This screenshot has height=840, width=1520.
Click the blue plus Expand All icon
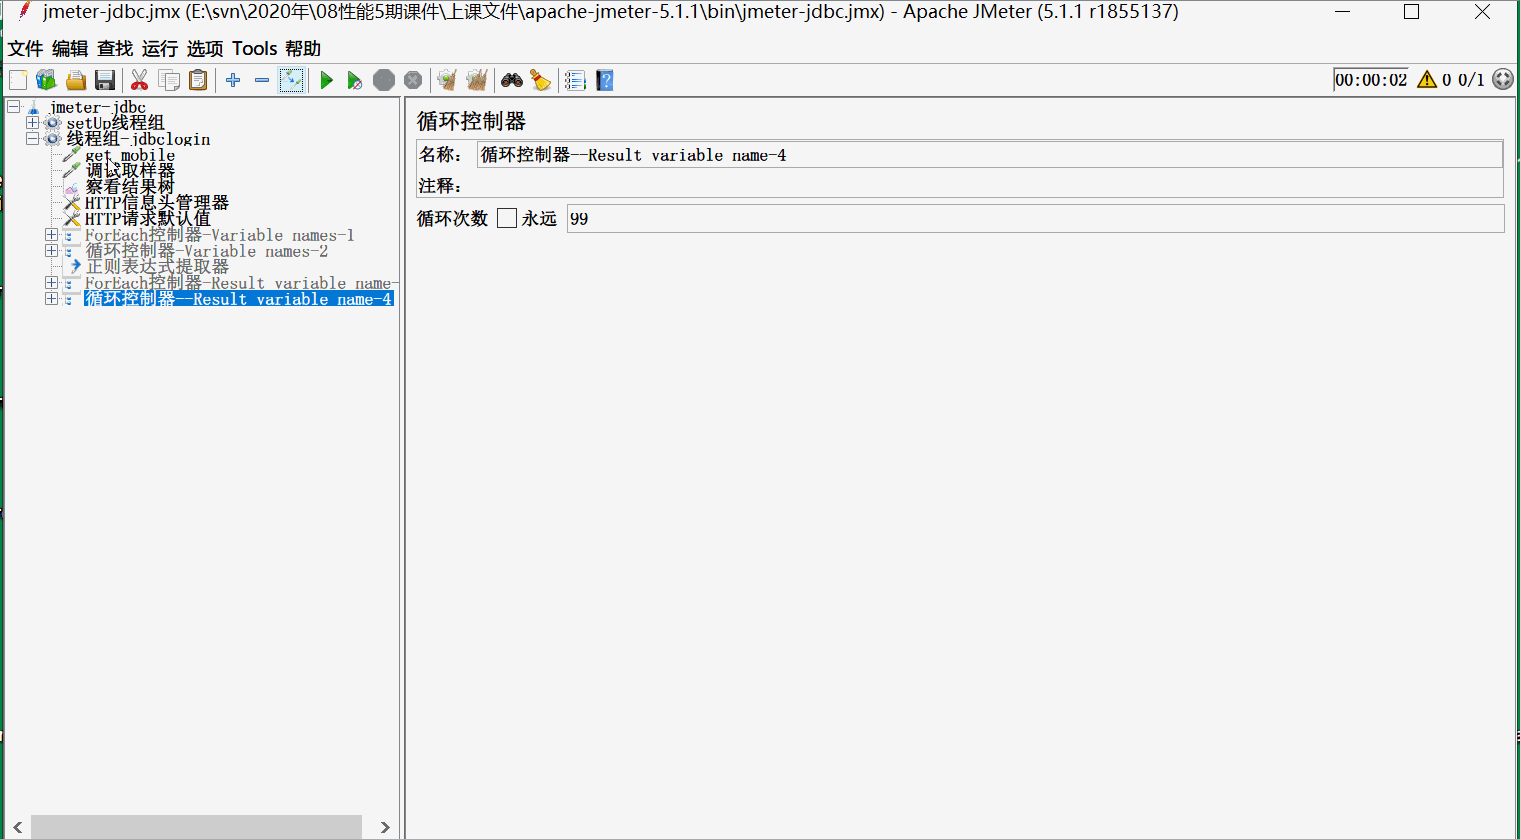point(233,80)
